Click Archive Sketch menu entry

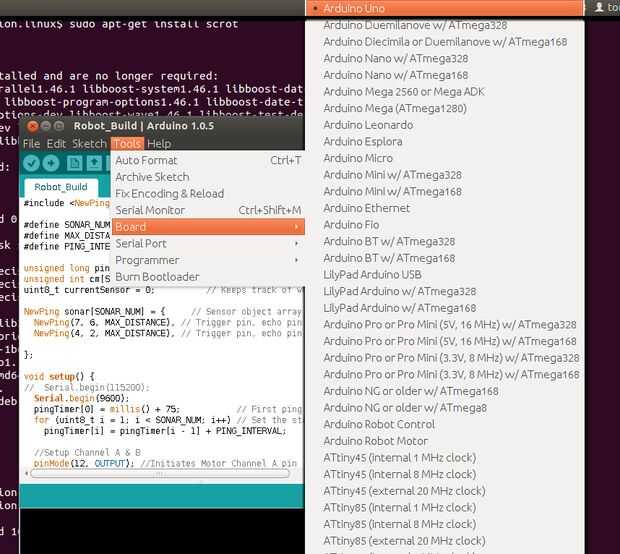point(208,177)
